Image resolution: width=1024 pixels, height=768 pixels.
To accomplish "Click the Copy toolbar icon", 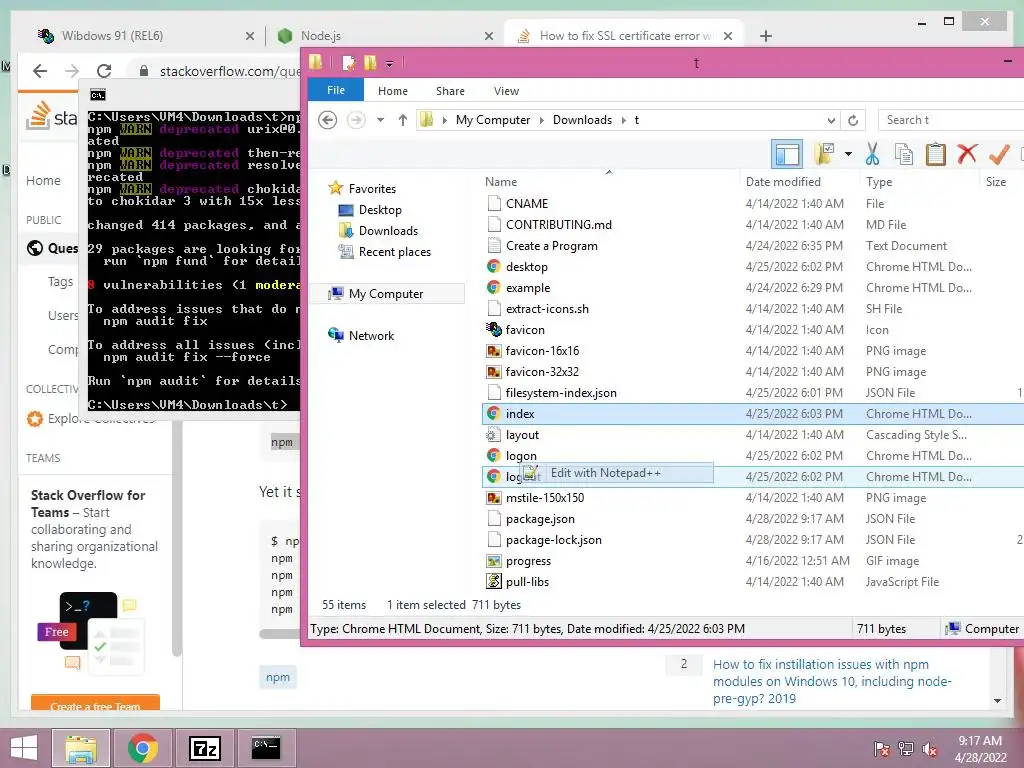I will pos(903,155).
